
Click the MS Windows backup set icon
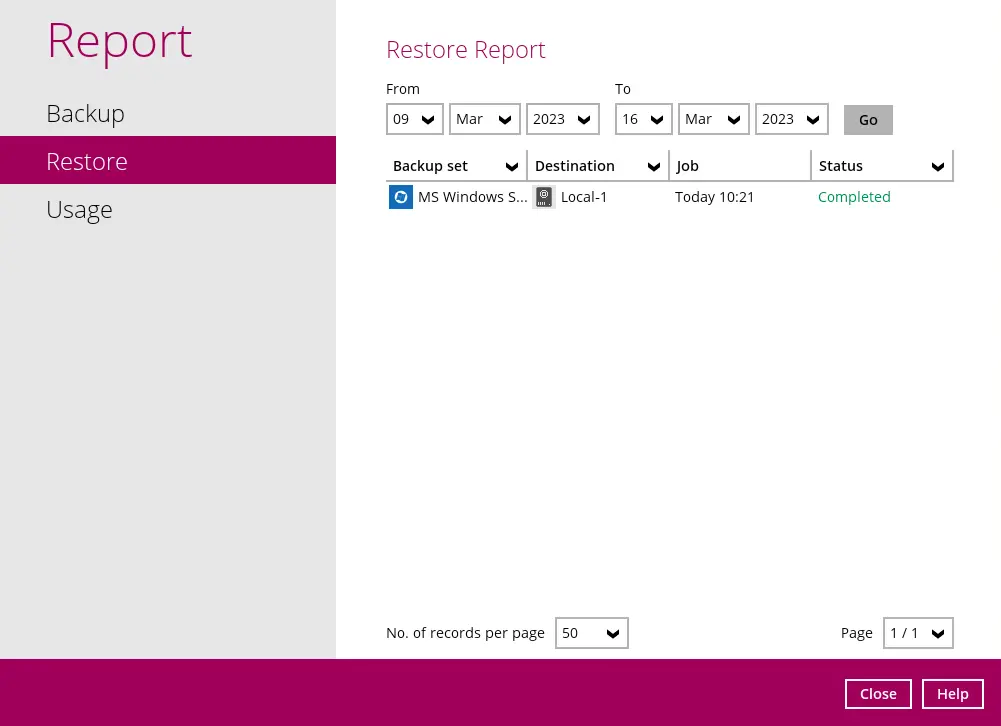401,197
